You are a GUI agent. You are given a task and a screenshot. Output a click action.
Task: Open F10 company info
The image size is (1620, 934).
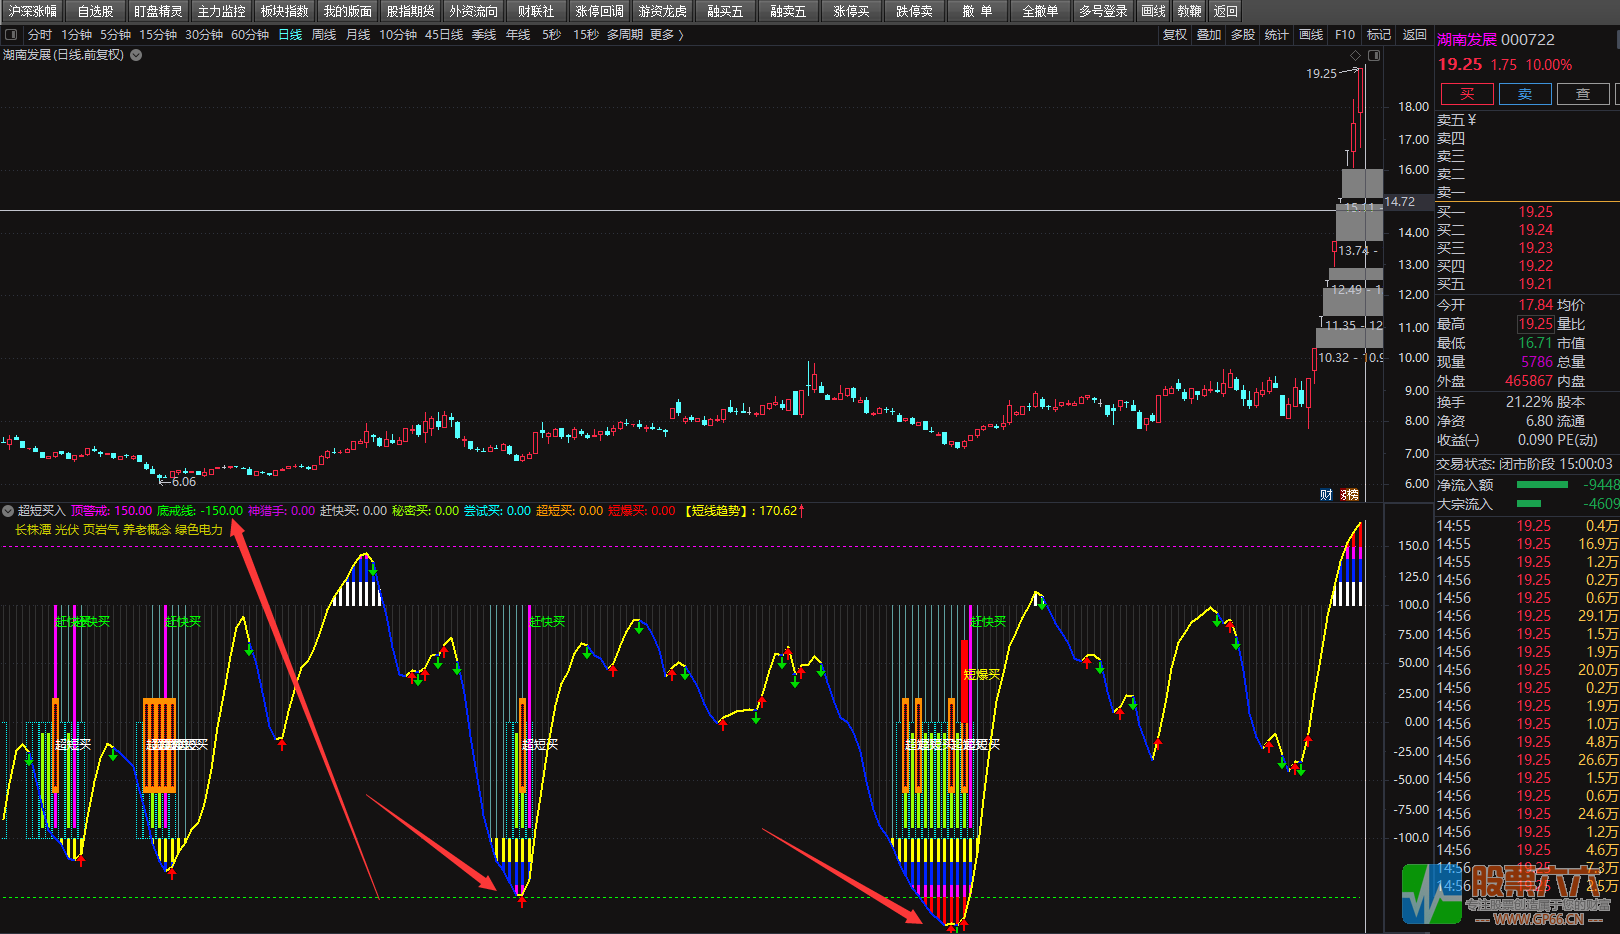coord(1345,35)
